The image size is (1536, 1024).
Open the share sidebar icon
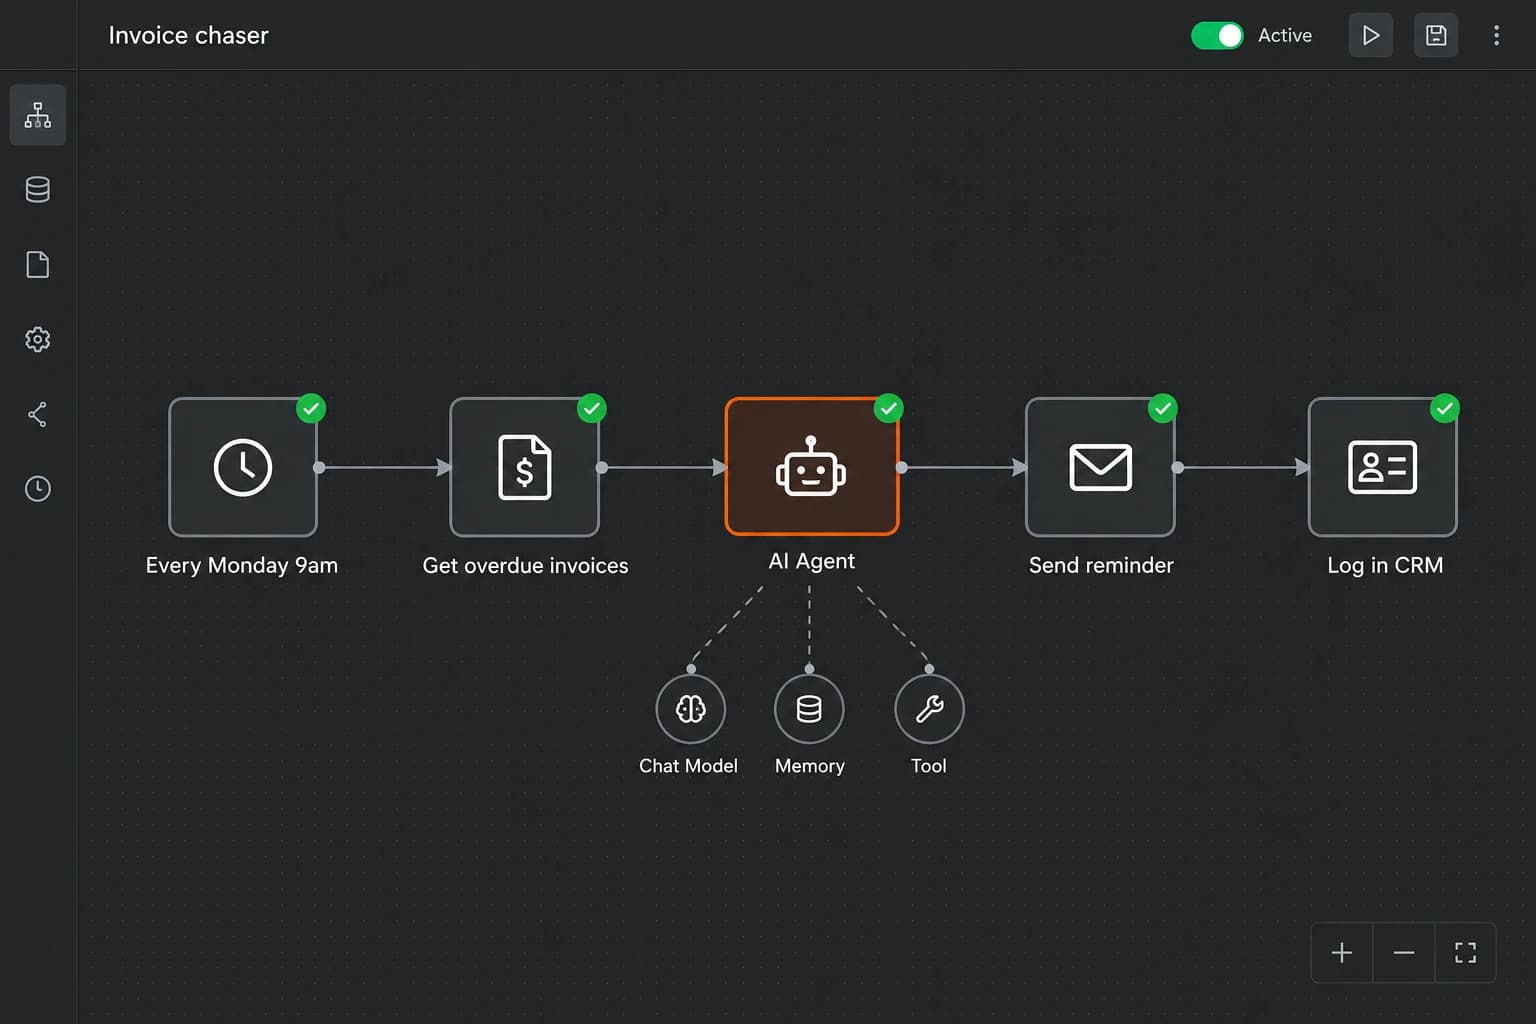click(x=38, y=414)
